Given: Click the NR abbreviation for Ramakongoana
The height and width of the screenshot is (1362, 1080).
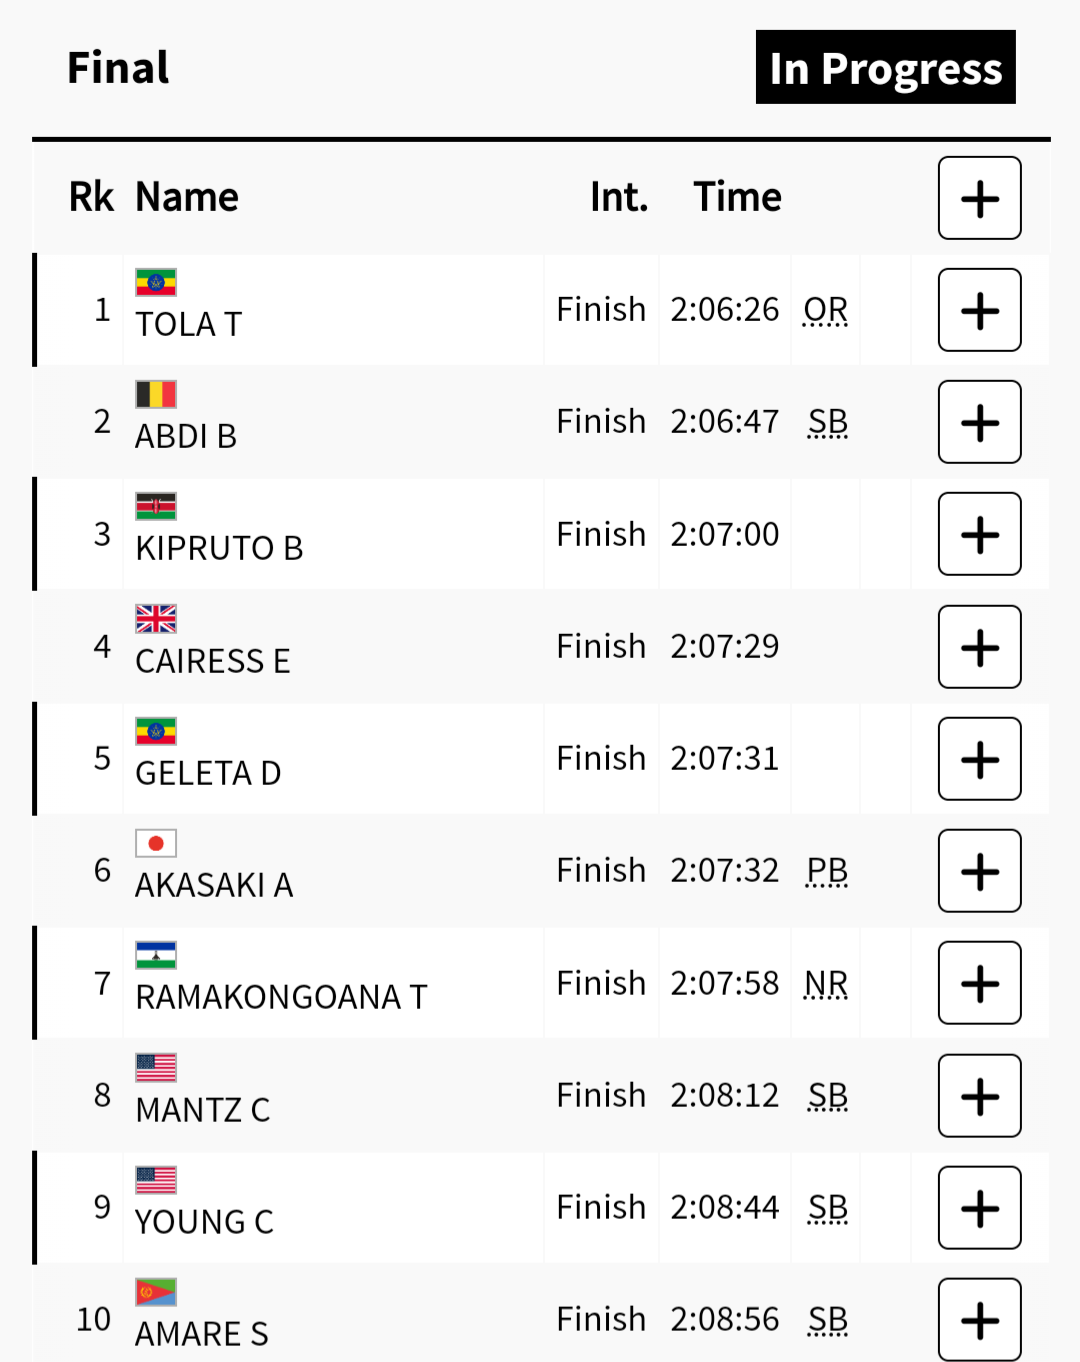Looking at the screenshot, I should tap(826, 984).
